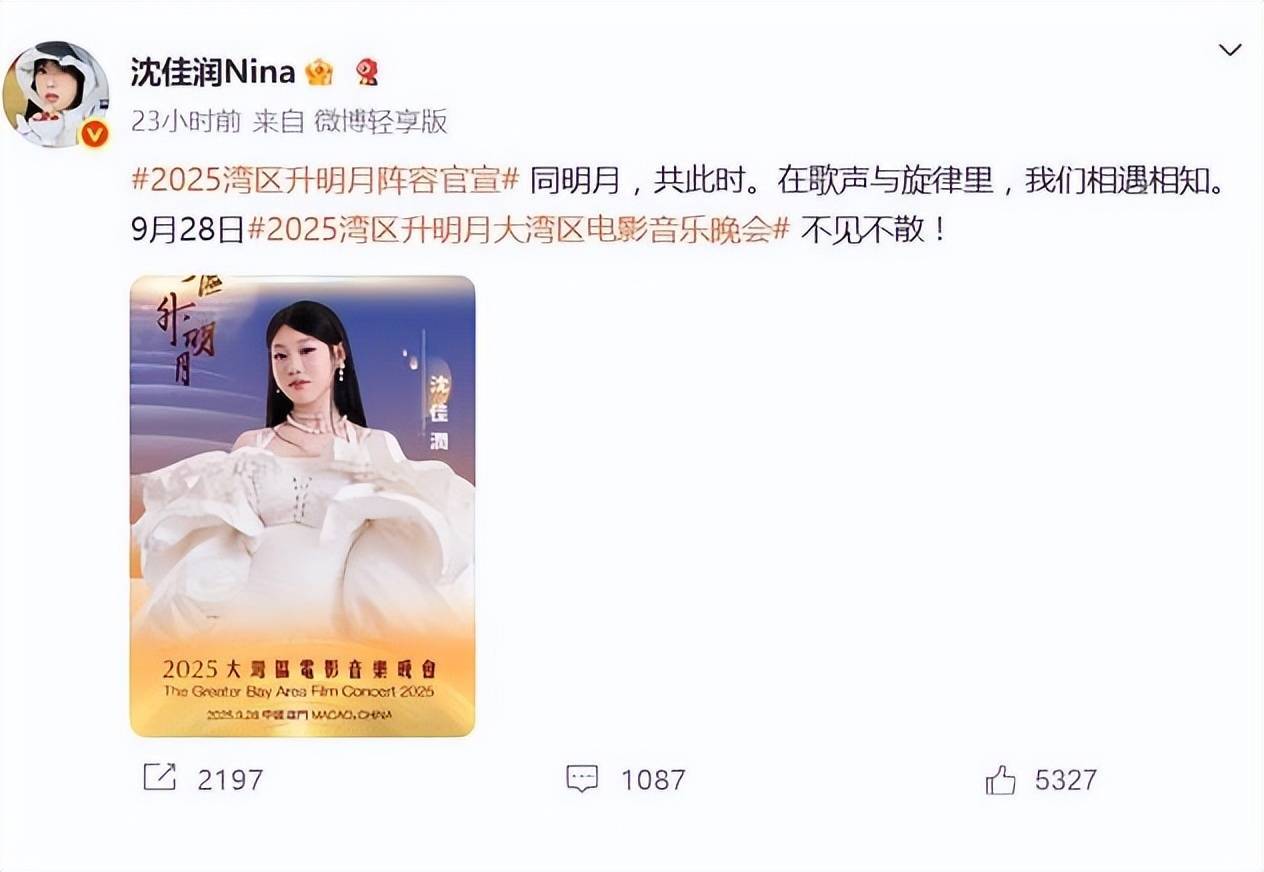Click the thumbs-up like icon
This screenshot has width=1264, height=872.
pos(1001,779)
